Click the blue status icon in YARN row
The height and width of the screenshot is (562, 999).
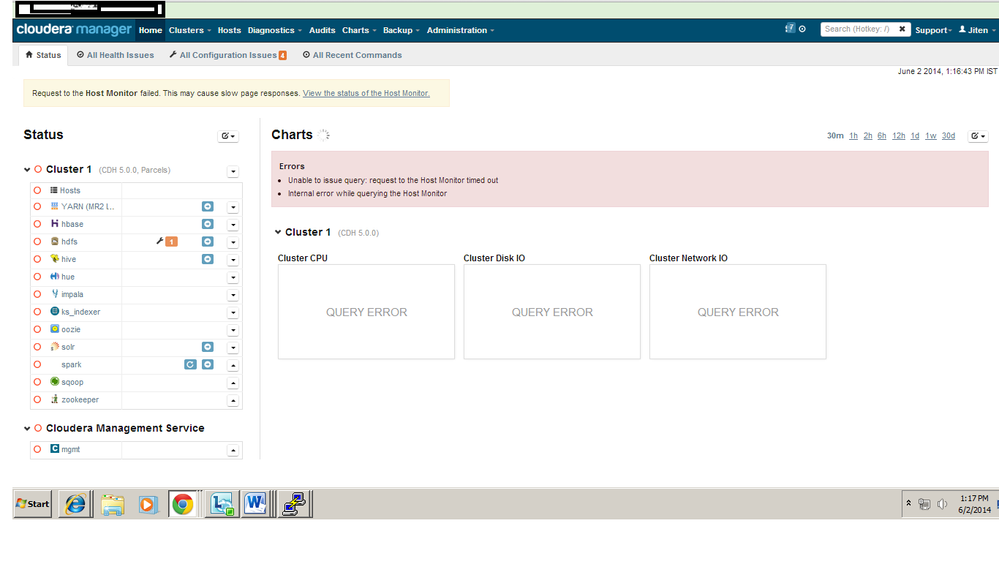click(208, 206)
